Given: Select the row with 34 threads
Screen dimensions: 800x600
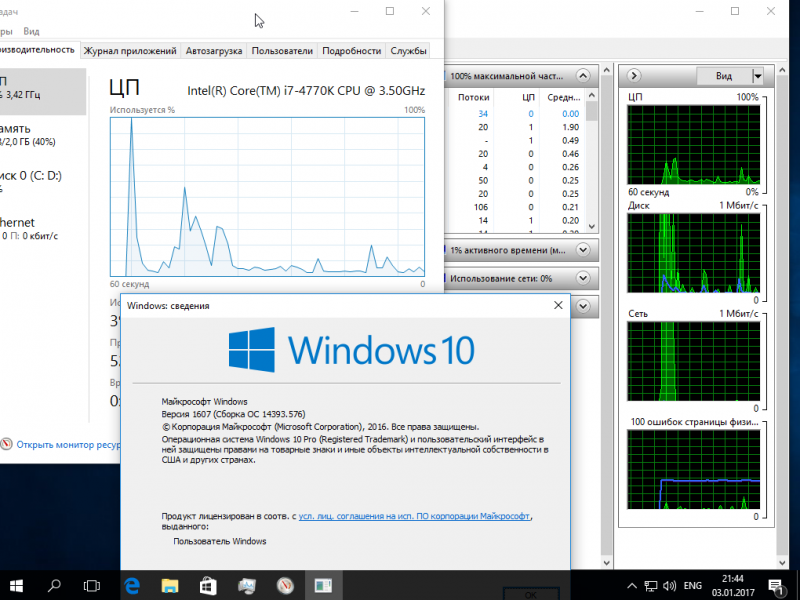Looking at the screenshot, I should click(515, 114).
